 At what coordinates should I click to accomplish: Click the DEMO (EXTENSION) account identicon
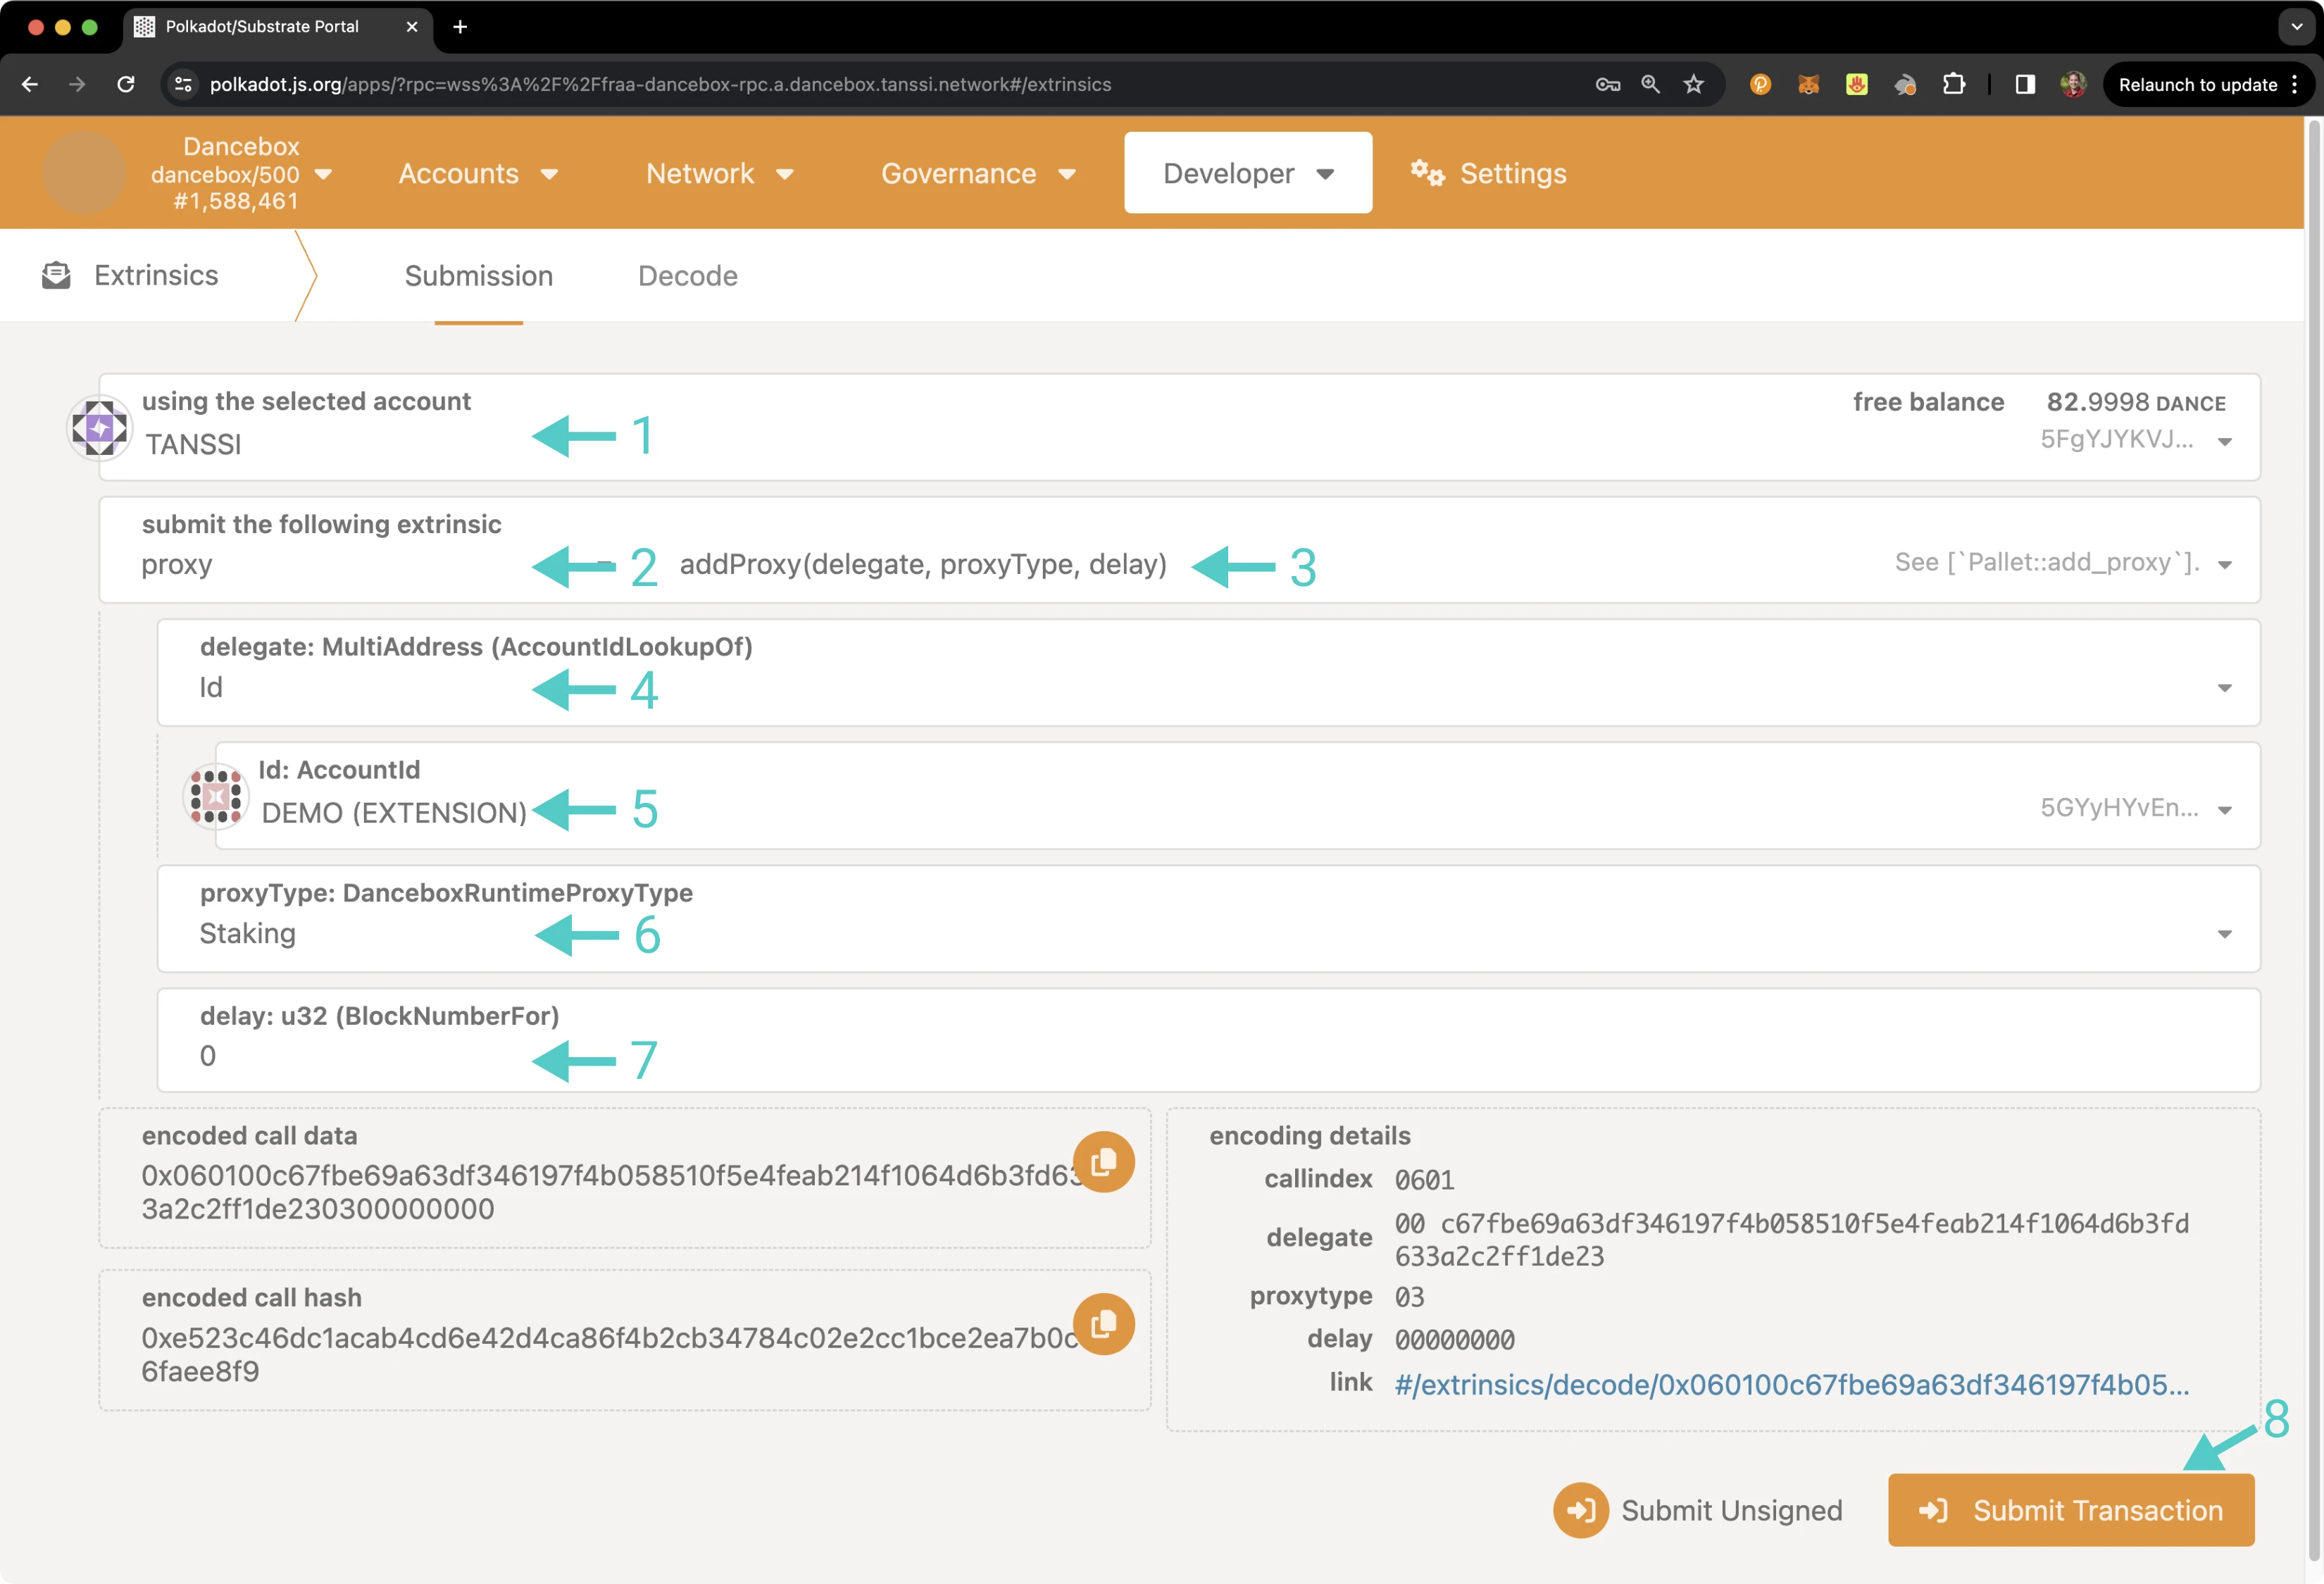coord(215,797)
